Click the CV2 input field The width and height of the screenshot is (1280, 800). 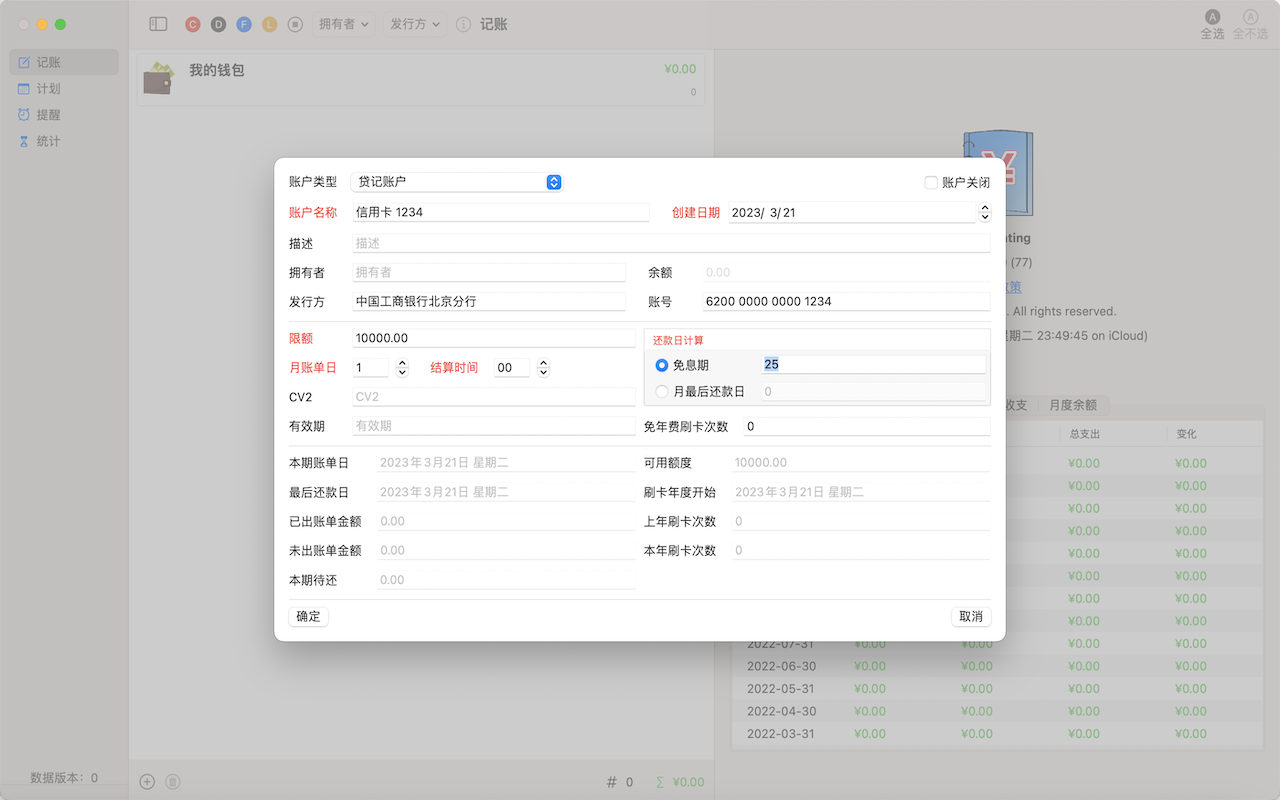pos(494,396)
